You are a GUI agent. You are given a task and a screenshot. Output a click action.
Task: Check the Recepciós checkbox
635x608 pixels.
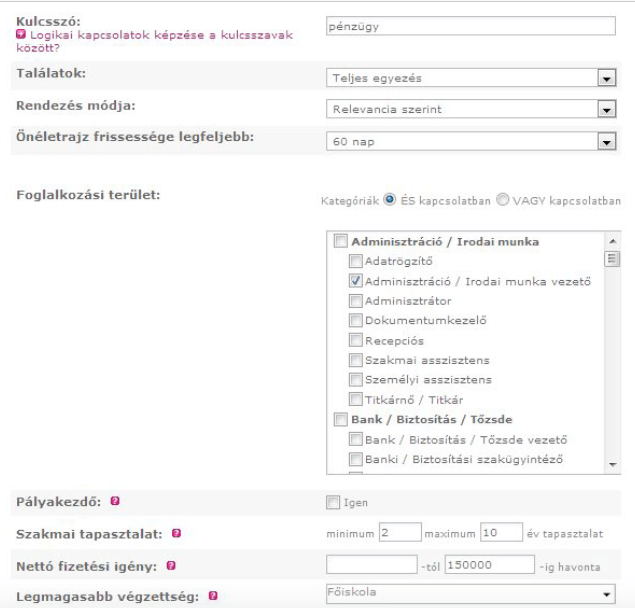pos(356,340)
